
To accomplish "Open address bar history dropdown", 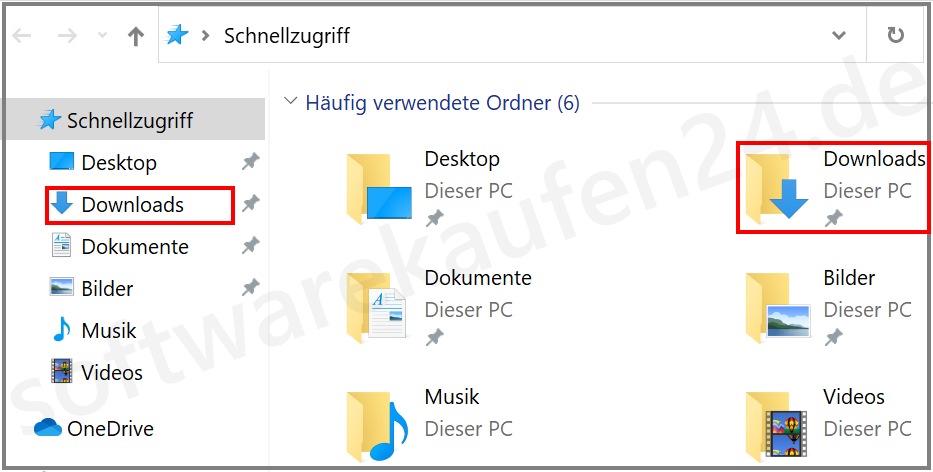I will pyautogui.click(x=839, y=36).
